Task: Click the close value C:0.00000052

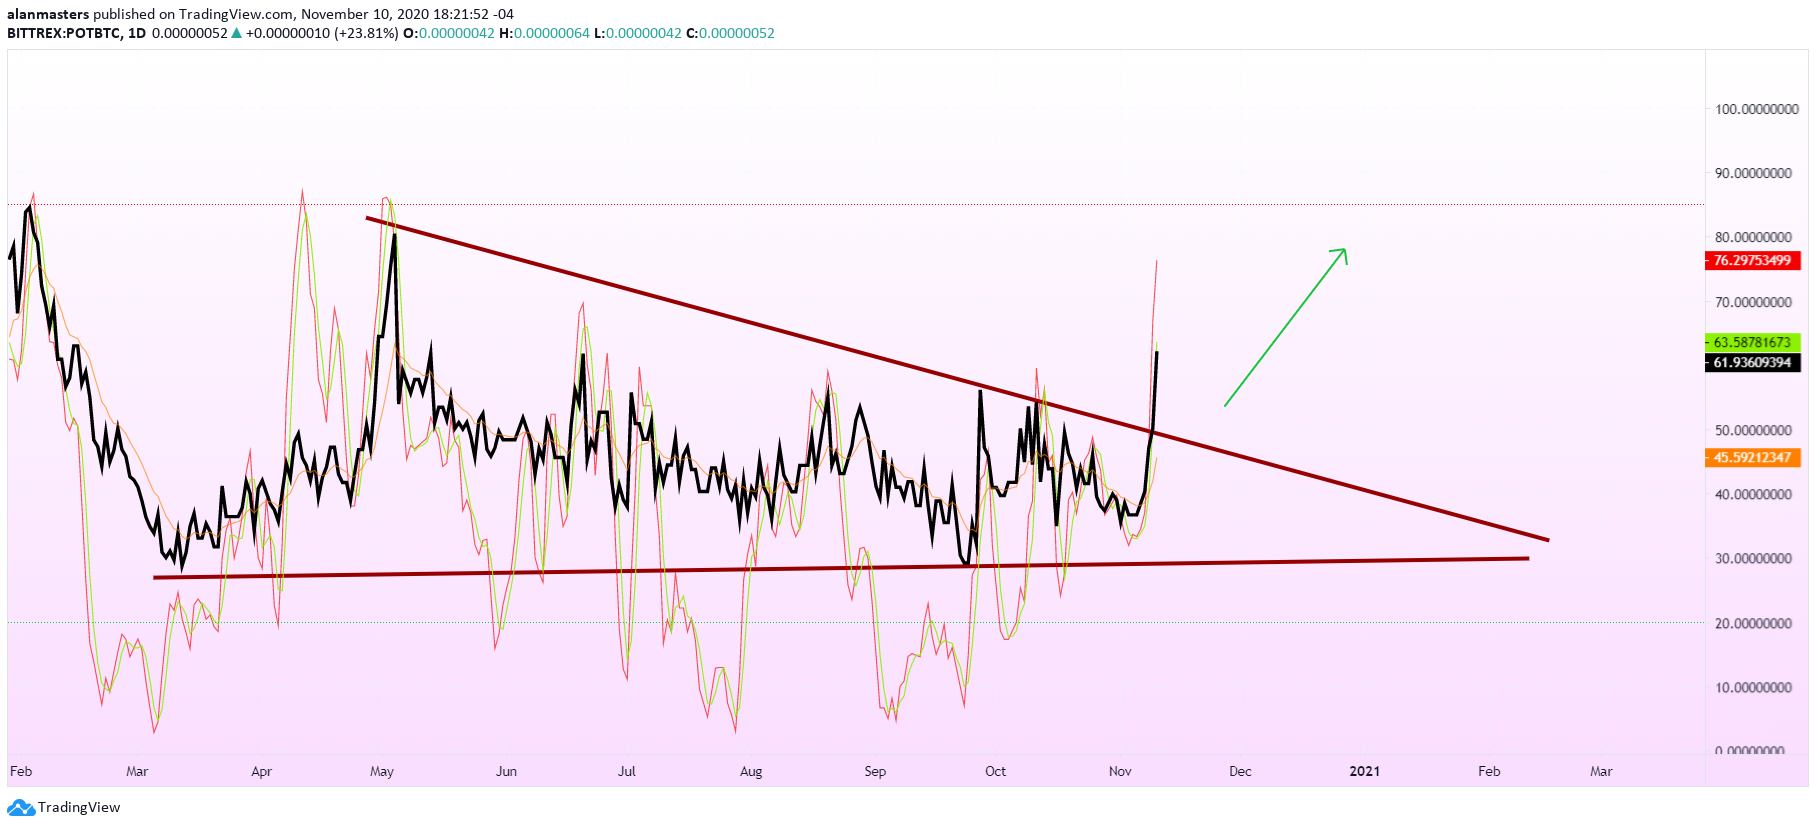Action: click(x=730, y=33)
